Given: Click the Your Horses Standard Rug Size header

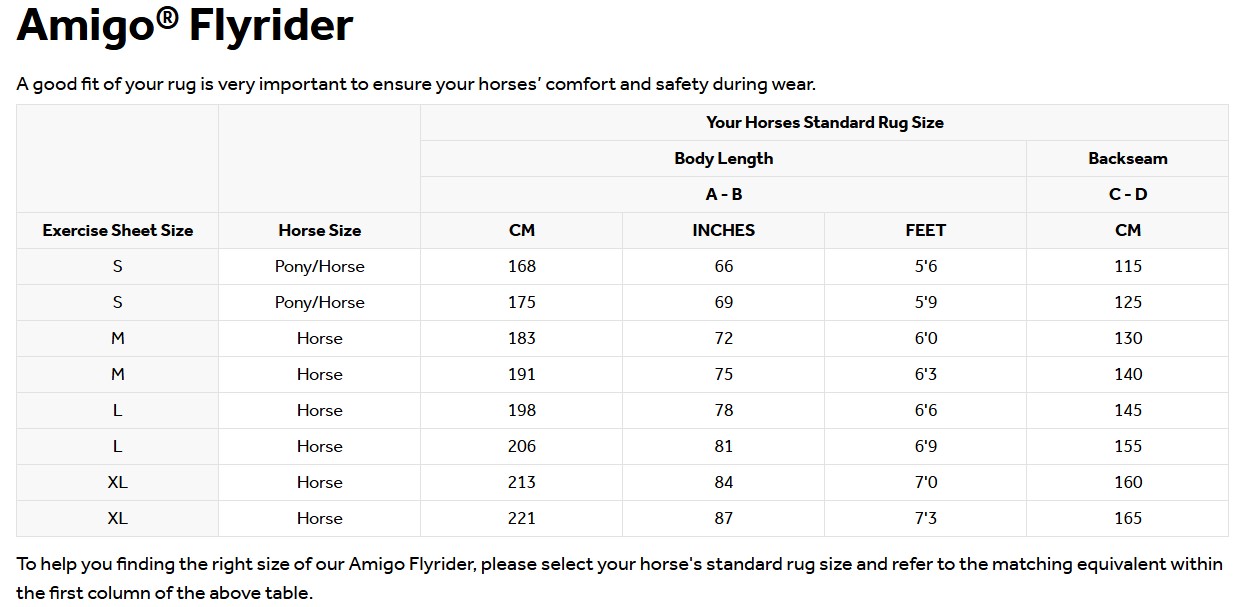Looking at the screenshot, I should 825,122.
